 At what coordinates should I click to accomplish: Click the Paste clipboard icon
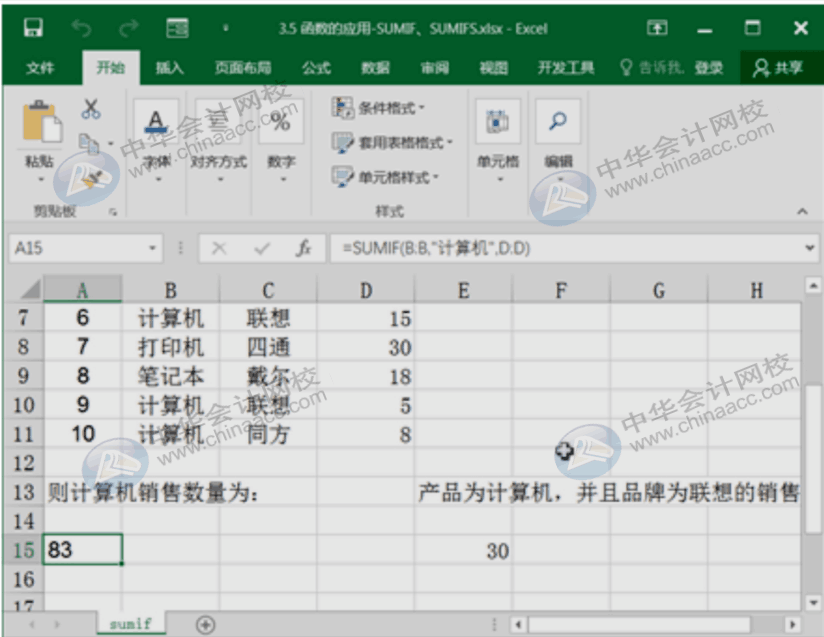(x=41, y=122)
